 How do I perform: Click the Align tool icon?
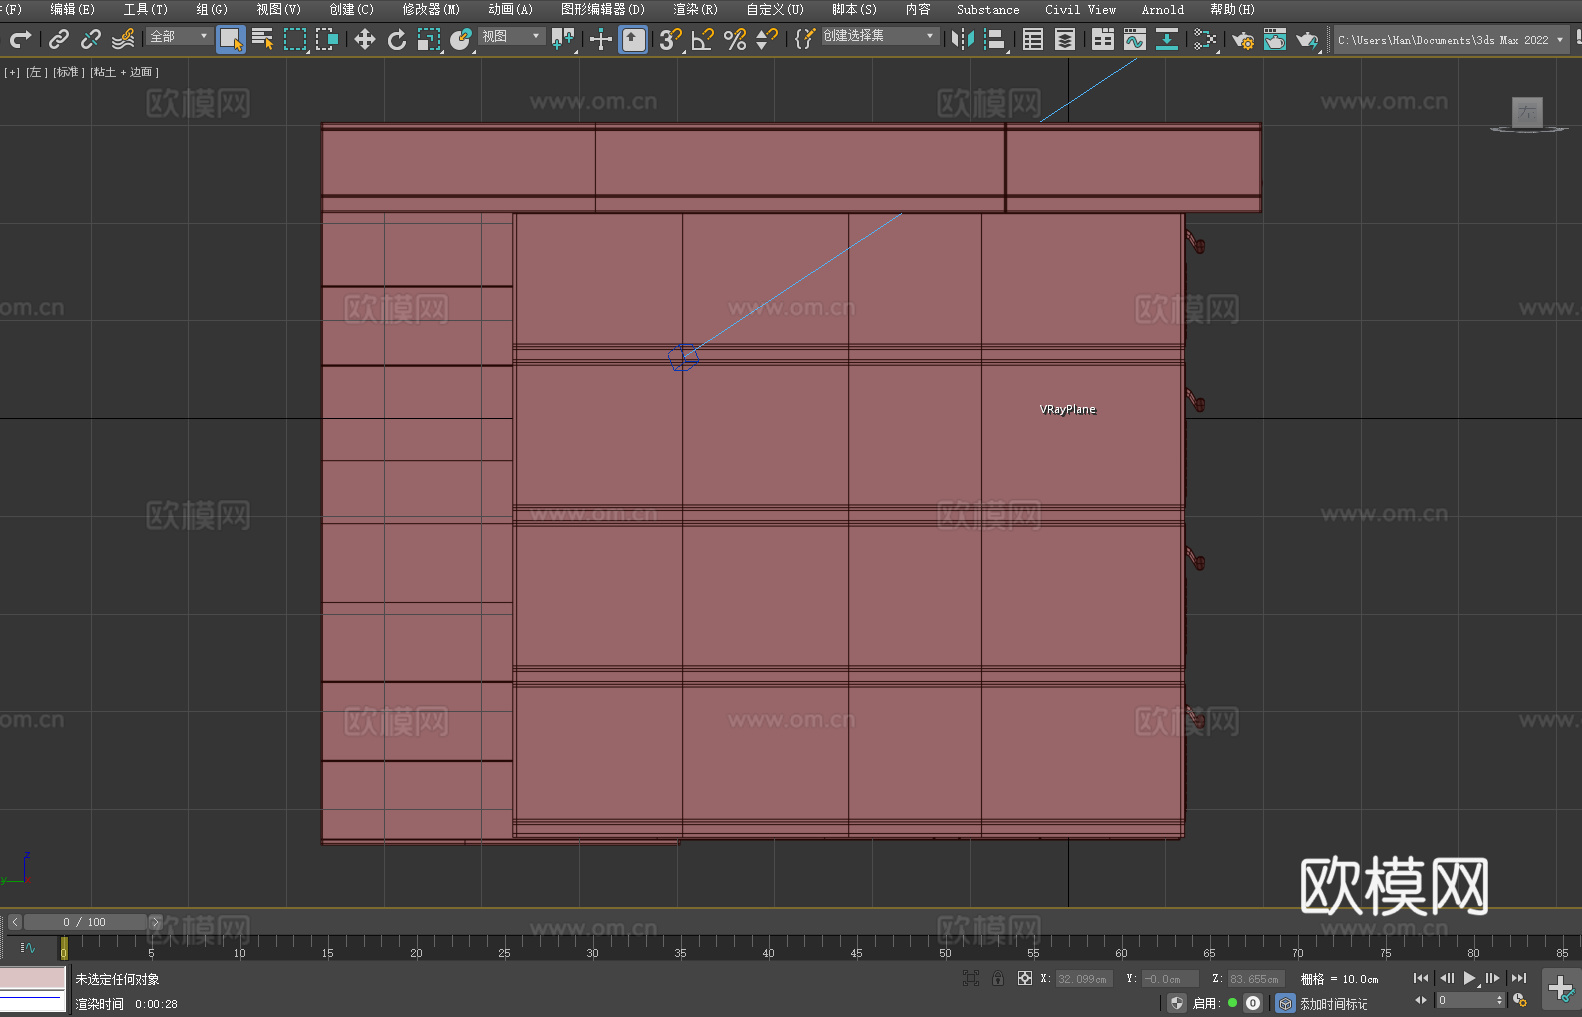coord(995,39)
